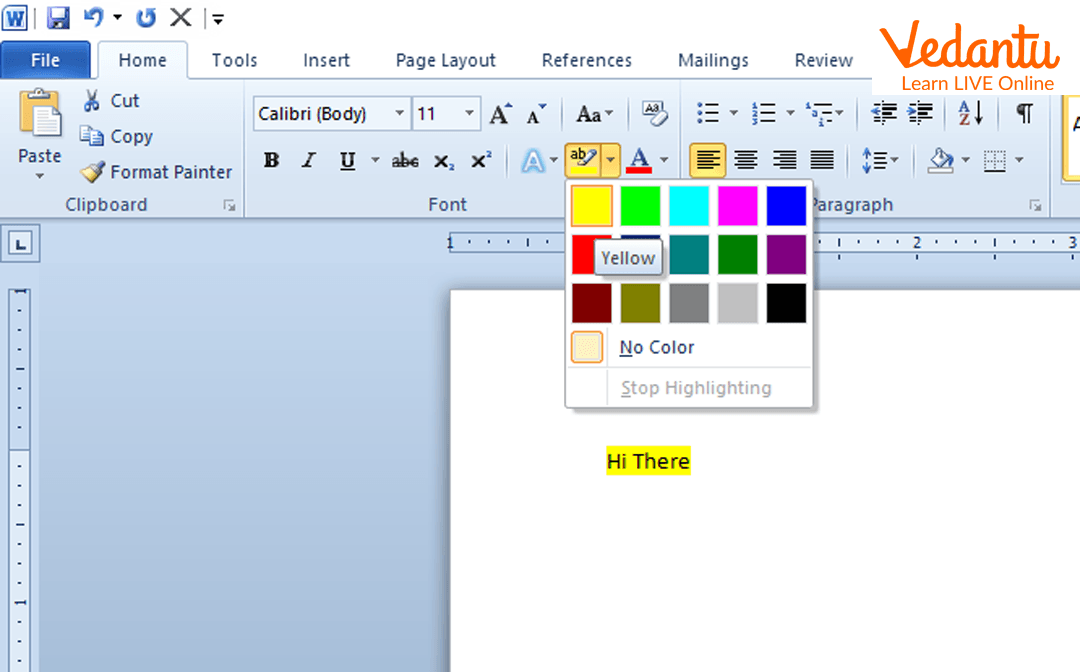Click the highlighted "Hi There" text

coord(648,461)
